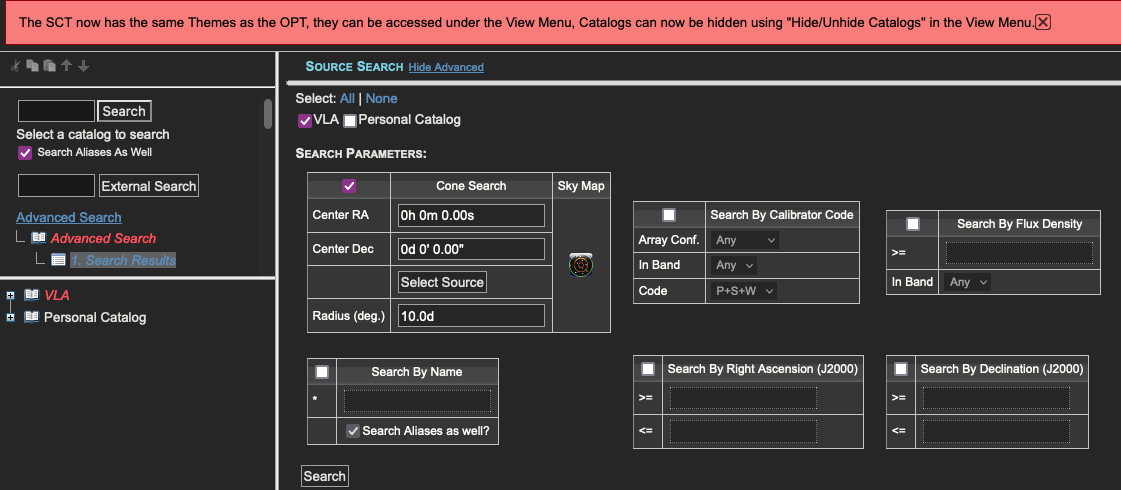
Task: Open the Sky Map icon
Action: (581, 266)
